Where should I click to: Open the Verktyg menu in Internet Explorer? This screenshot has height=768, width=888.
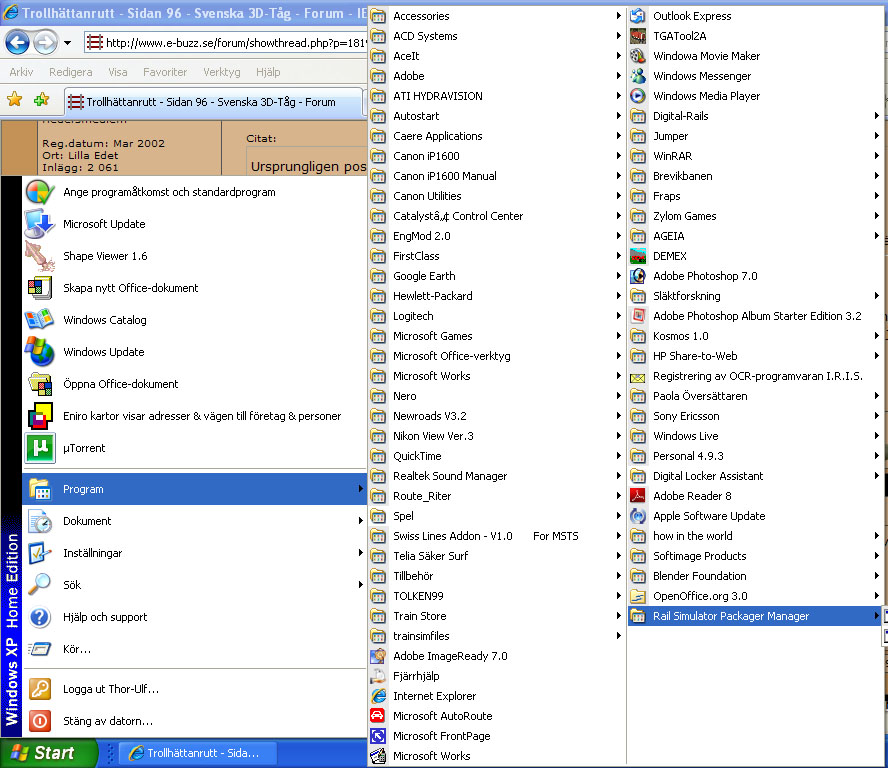221,72
